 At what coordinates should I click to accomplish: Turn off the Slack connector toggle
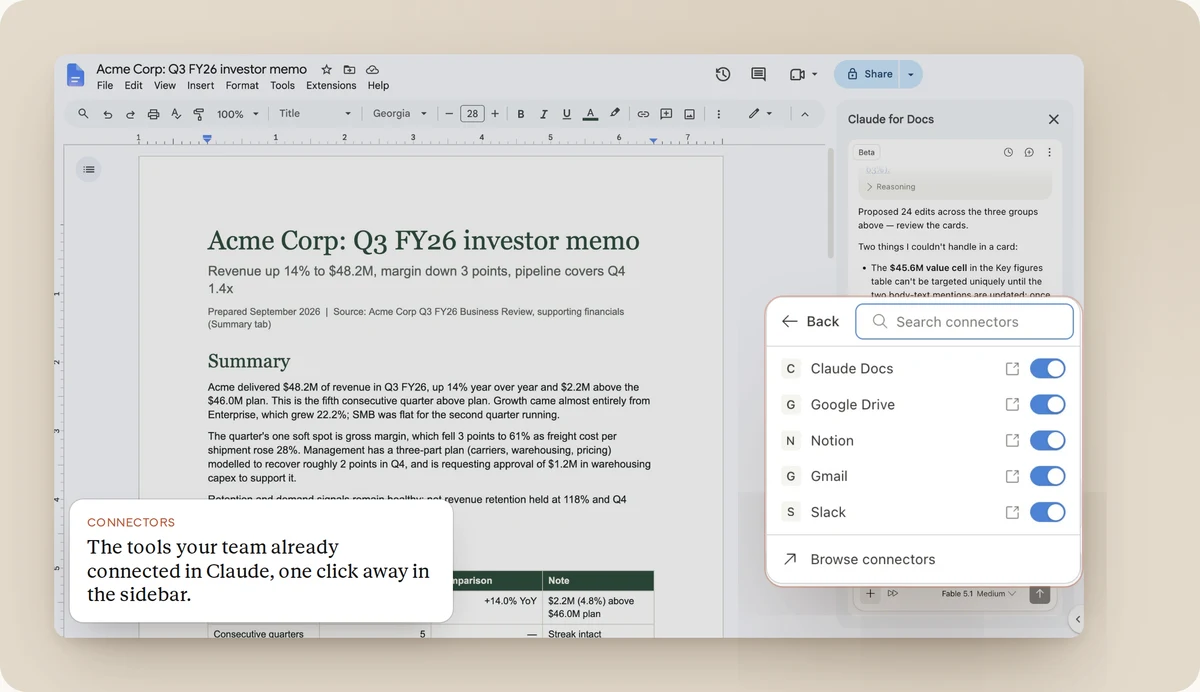click(x=1048, y=512)
